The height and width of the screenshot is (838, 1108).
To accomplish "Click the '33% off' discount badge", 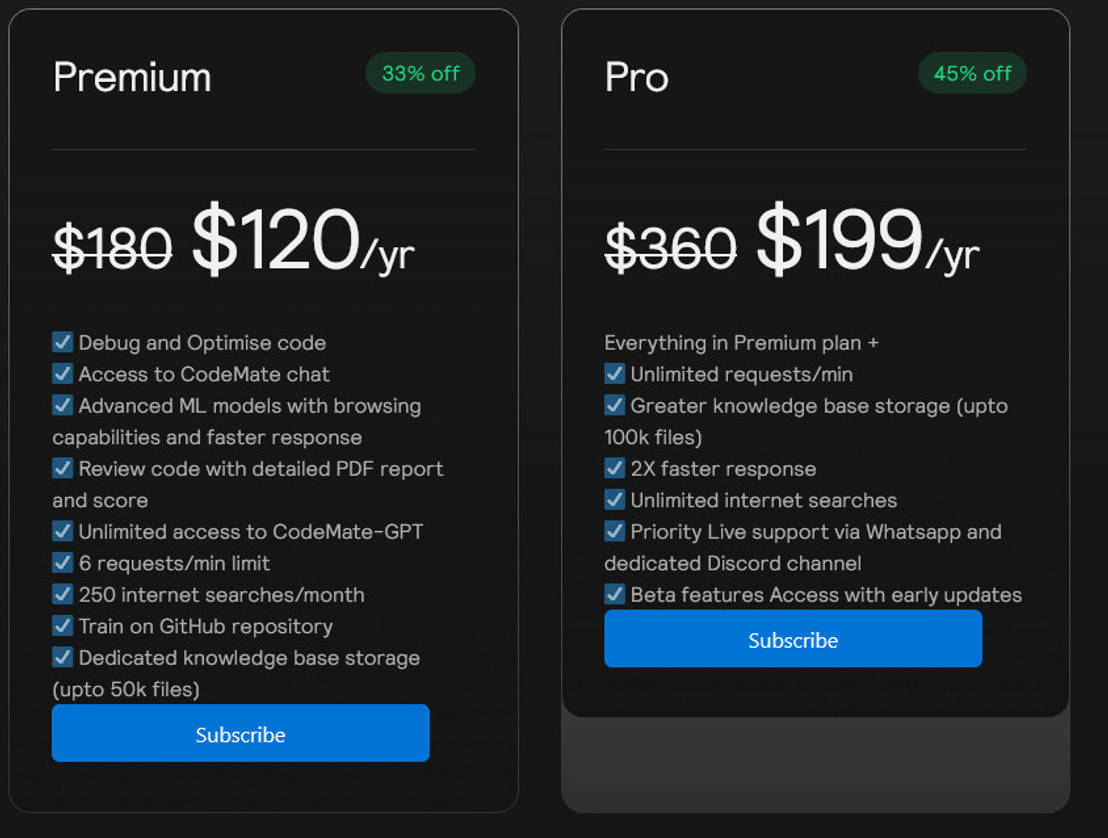I will click(420, 73).
